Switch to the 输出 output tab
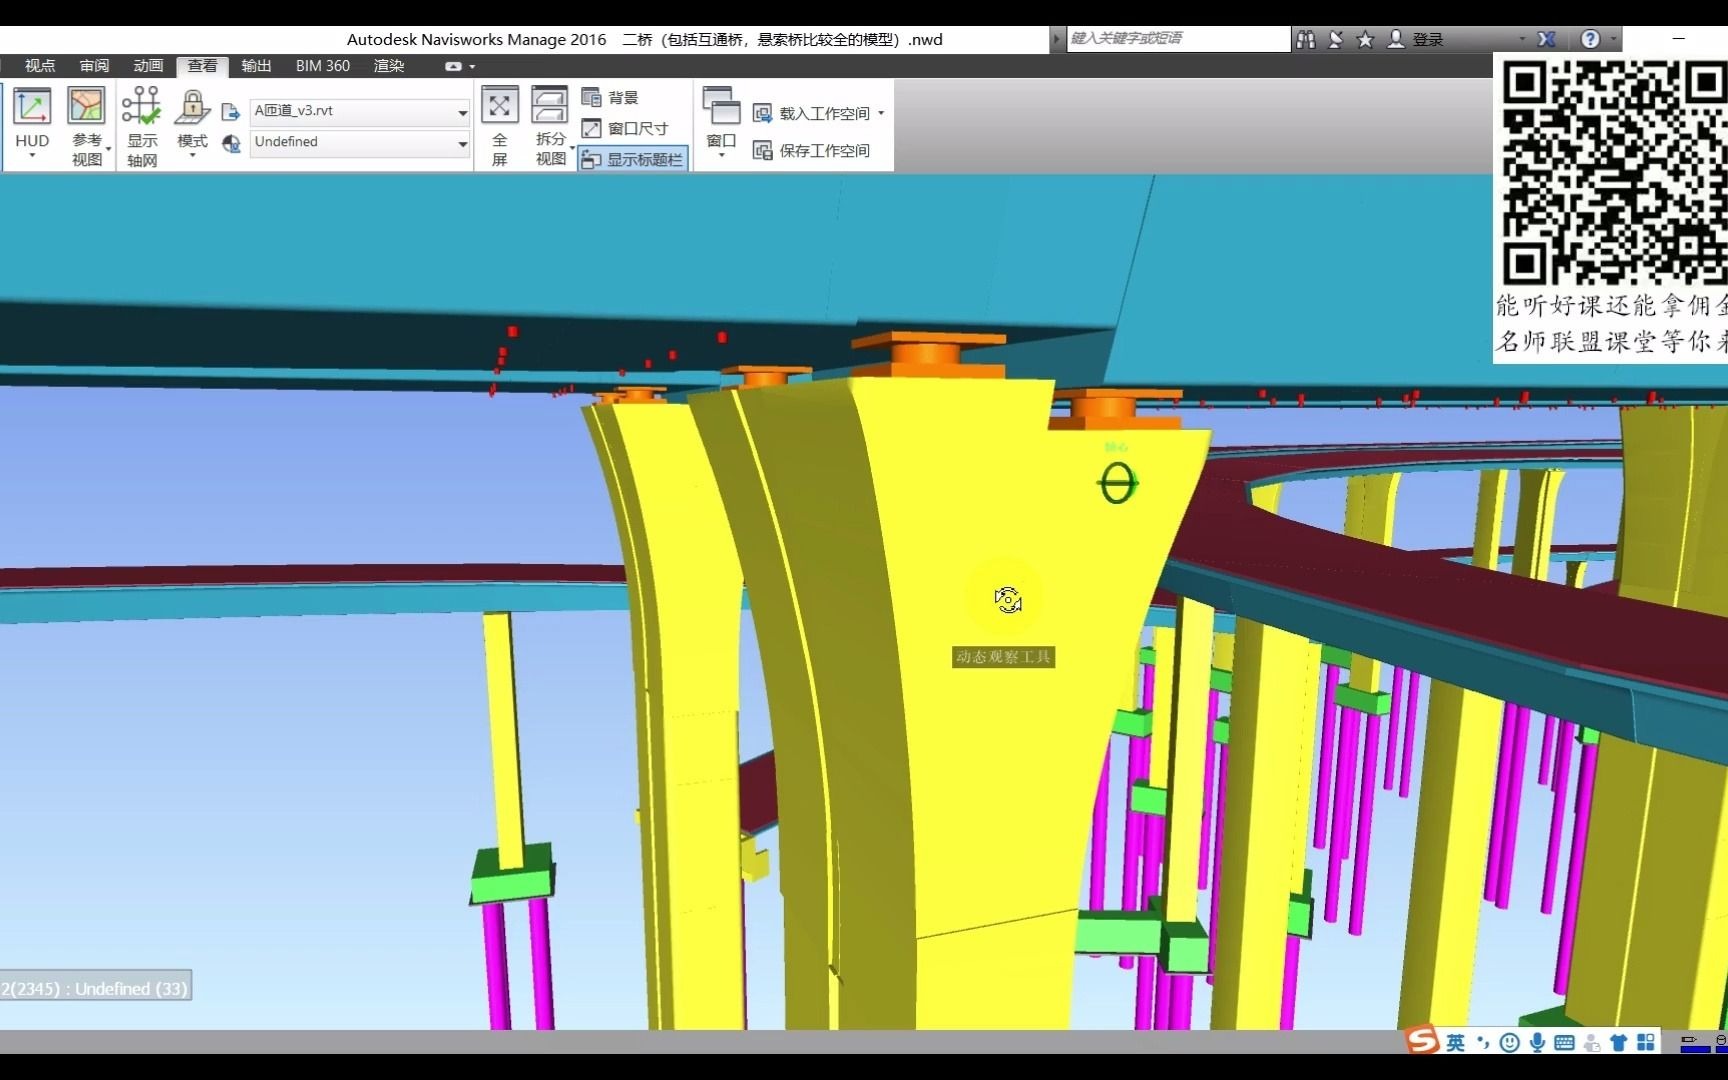Screen dimensions: 1728x1080 click(x=256, y=65)
